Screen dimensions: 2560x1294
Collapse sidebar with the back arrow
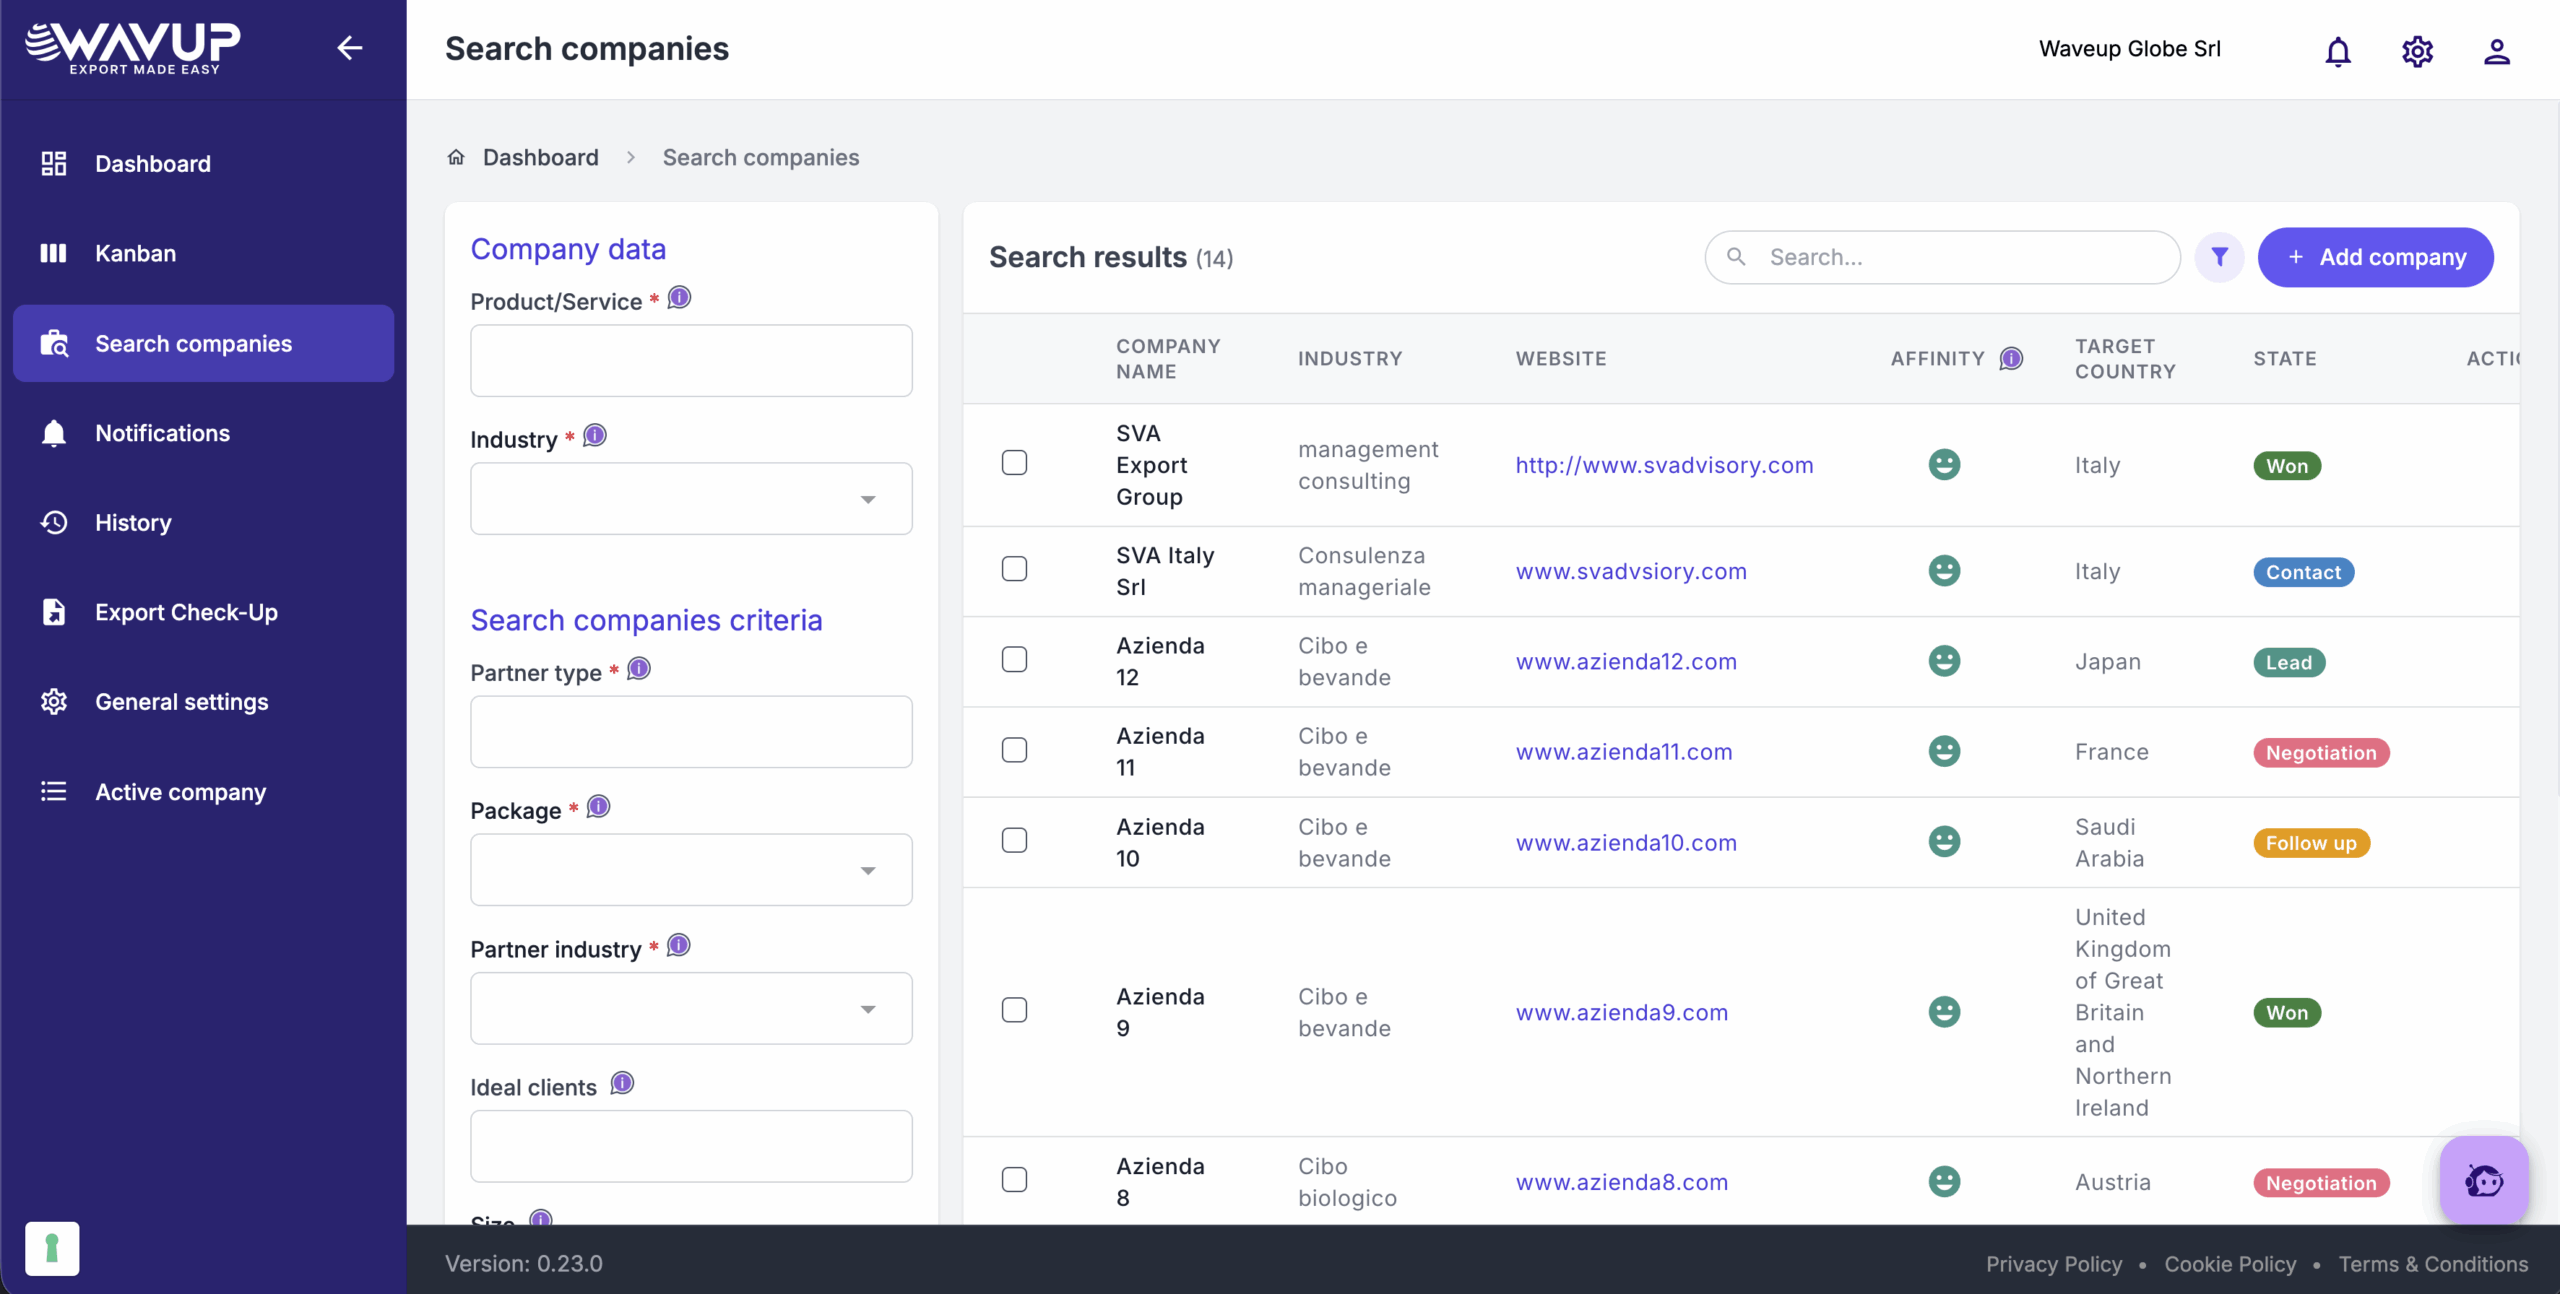coord(349,47)
